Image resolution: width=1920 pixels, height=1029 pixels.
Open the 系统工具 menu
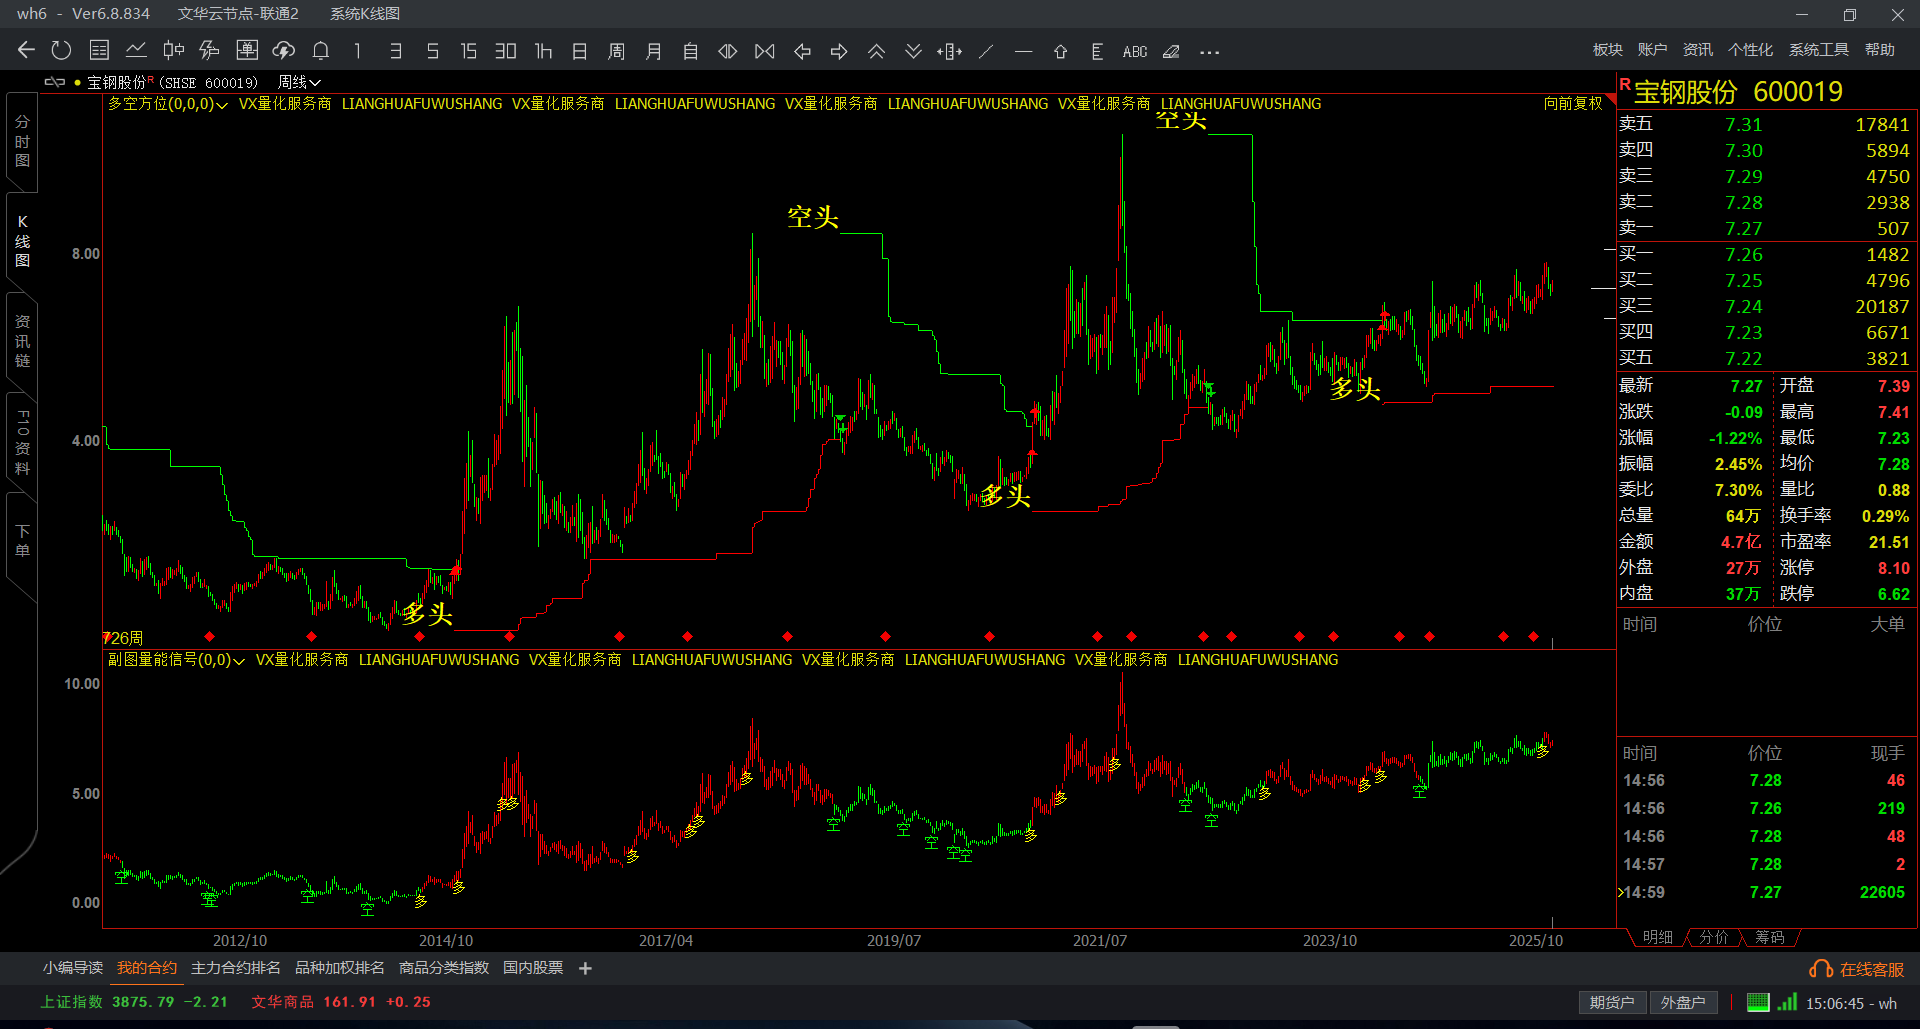1818,50
